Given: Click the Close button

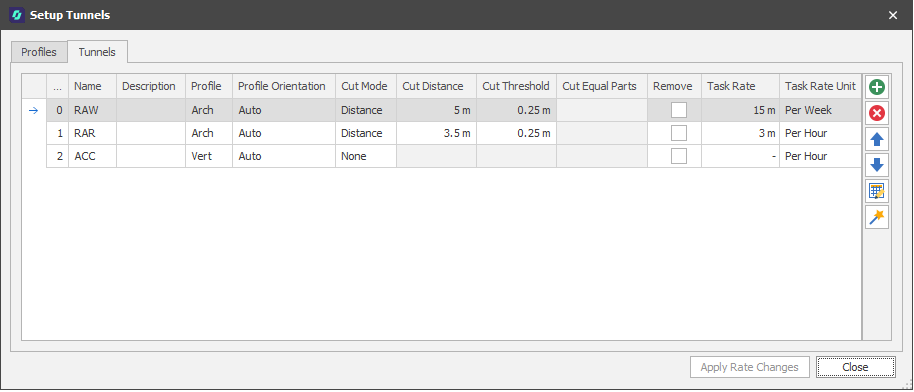Looking at the screenshot, I should pos(856,367).
